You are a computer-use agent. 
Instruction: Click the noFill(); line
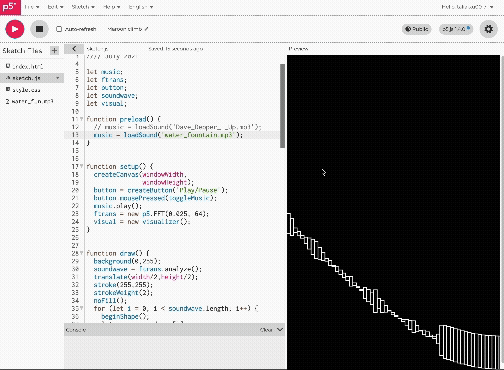110,301
